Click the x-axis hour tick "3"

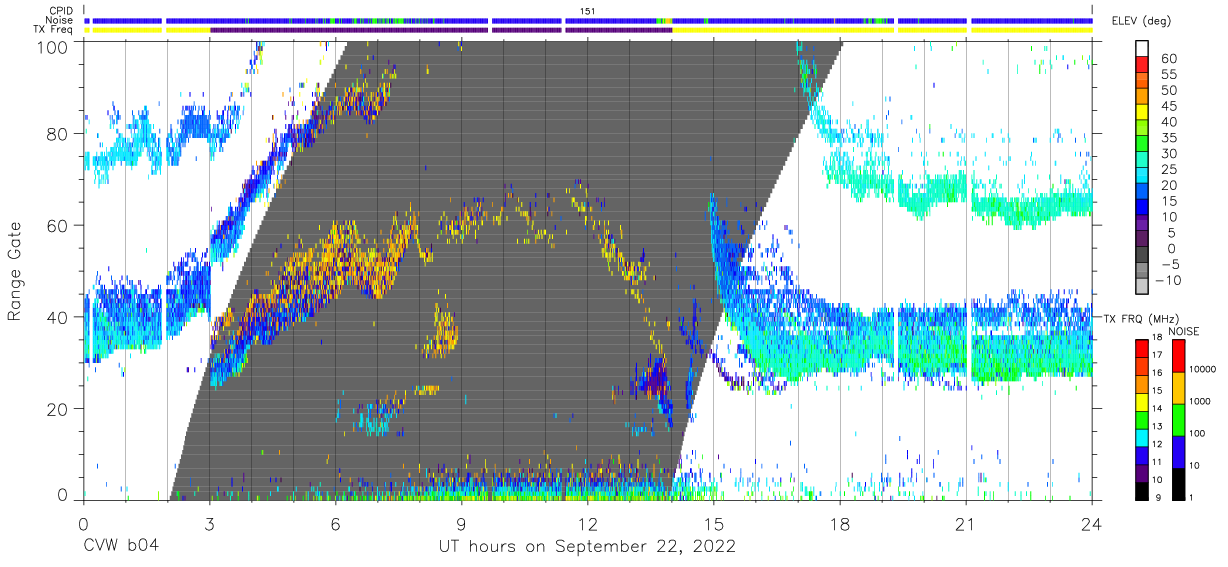tap(209, 523)
